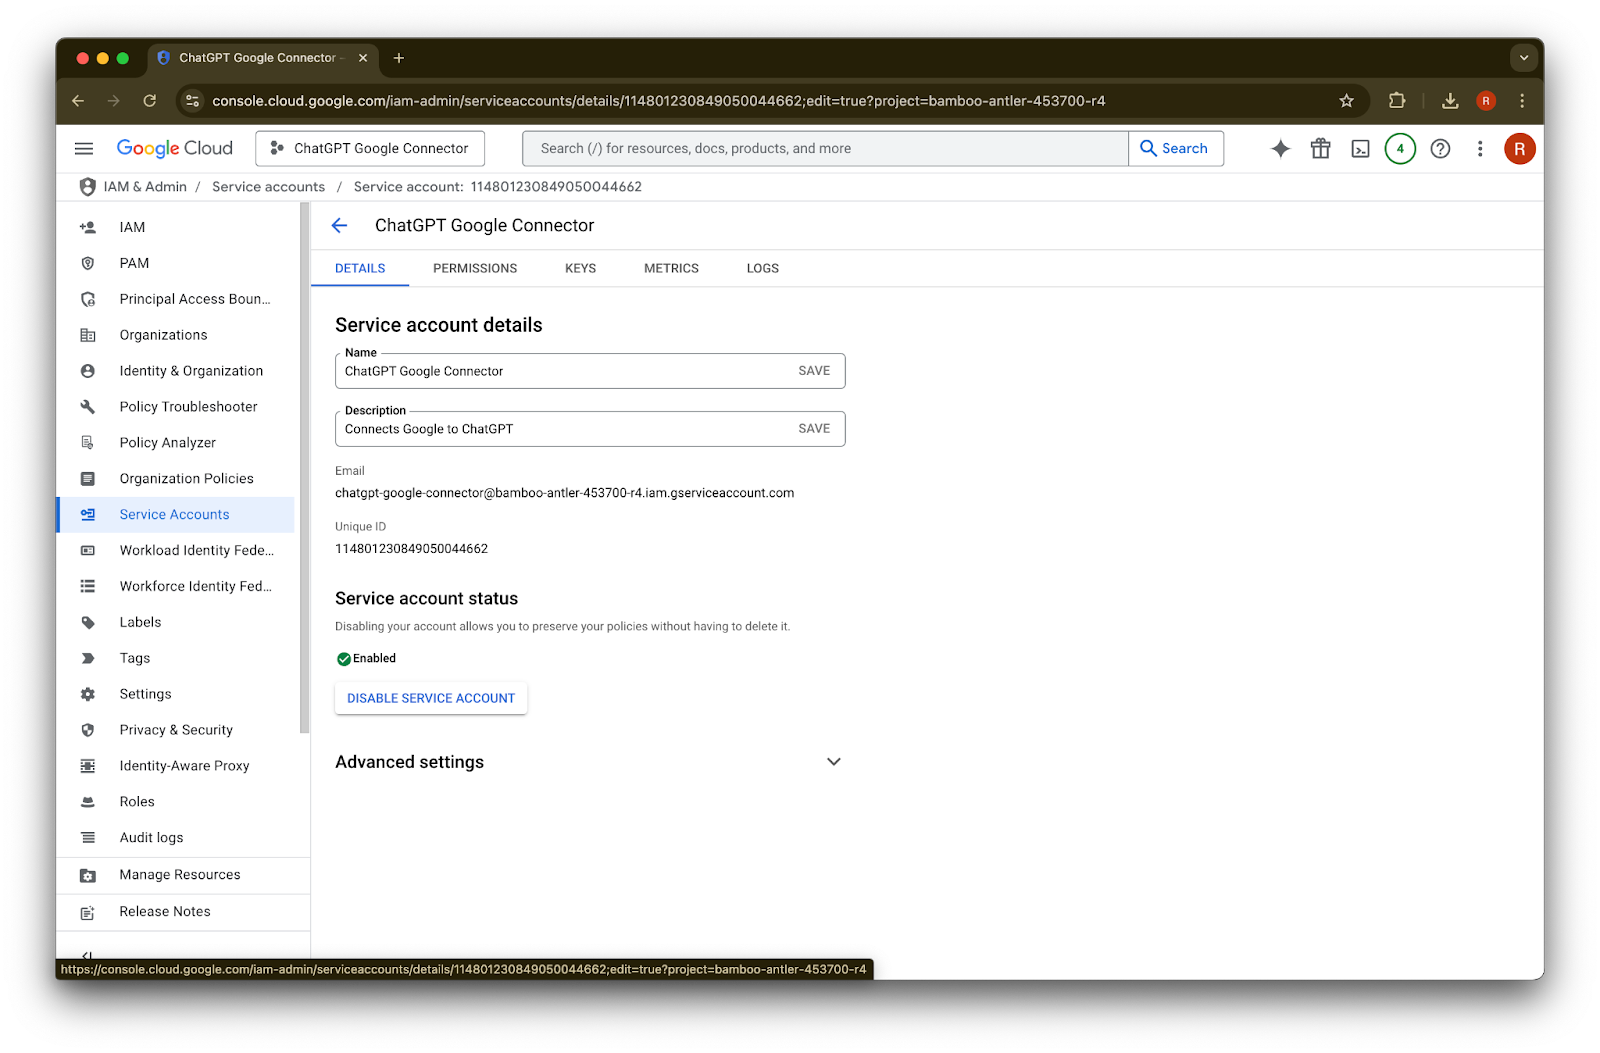
Task: Click the resource search input field
Action: [x=825, y=149]
